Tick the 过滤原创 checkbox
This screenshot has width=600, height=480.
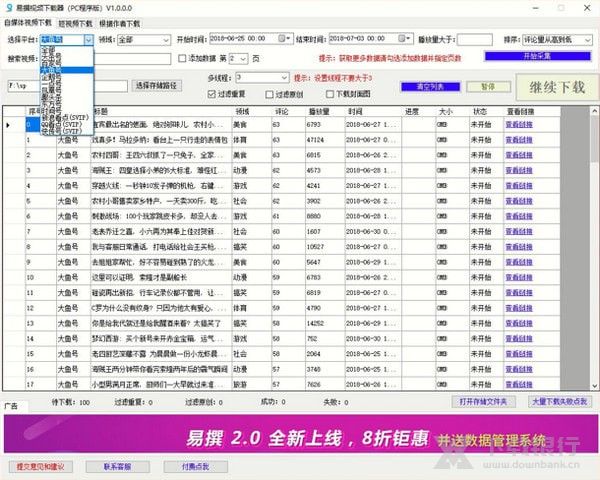point(269,94)
